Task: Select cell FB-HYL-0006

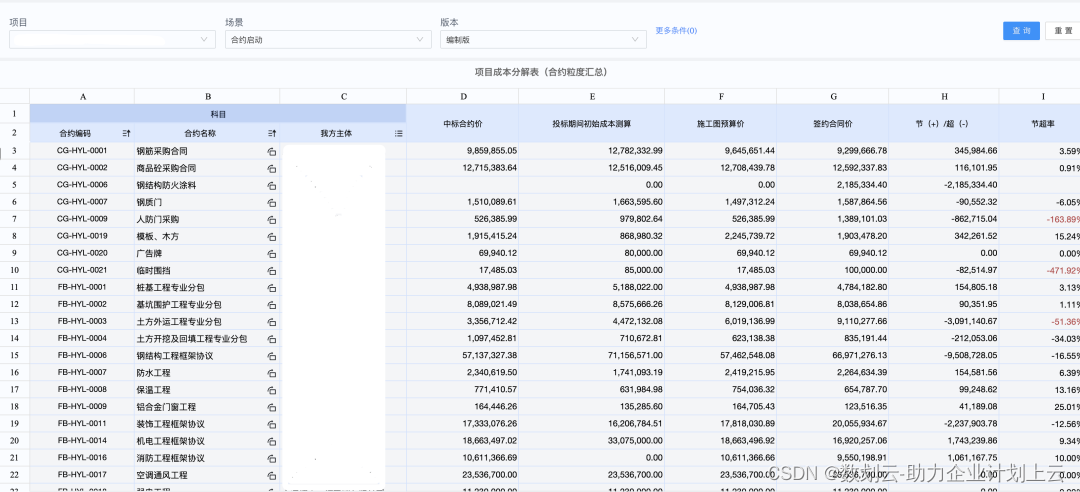Action: (83, 356)
